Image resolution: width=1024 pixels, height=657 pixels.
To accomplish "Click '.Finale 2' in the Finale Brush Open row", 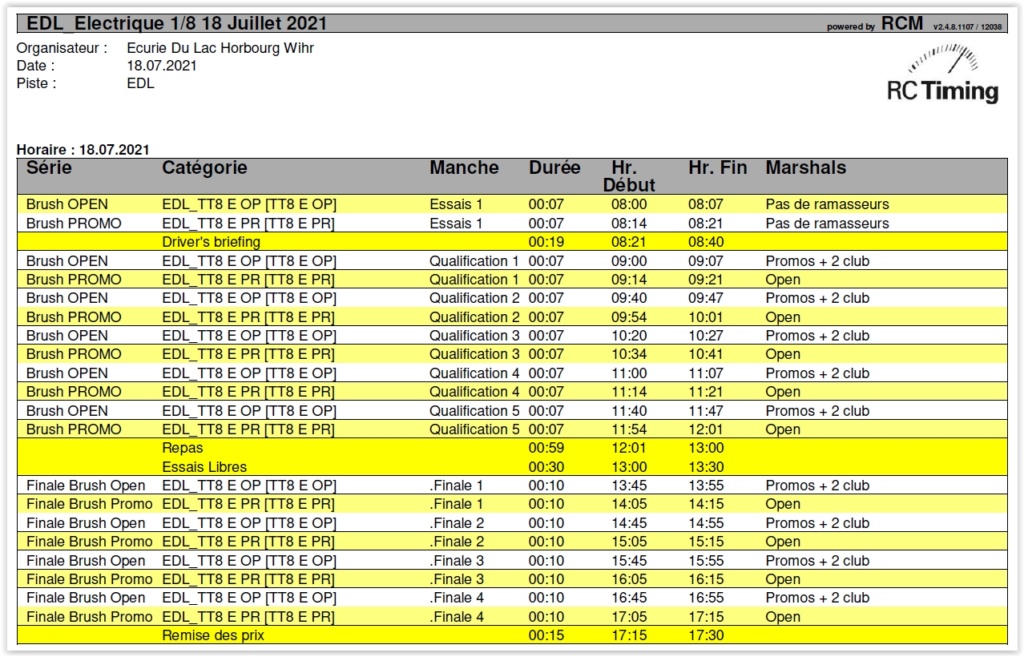I will tap(456, 523).
